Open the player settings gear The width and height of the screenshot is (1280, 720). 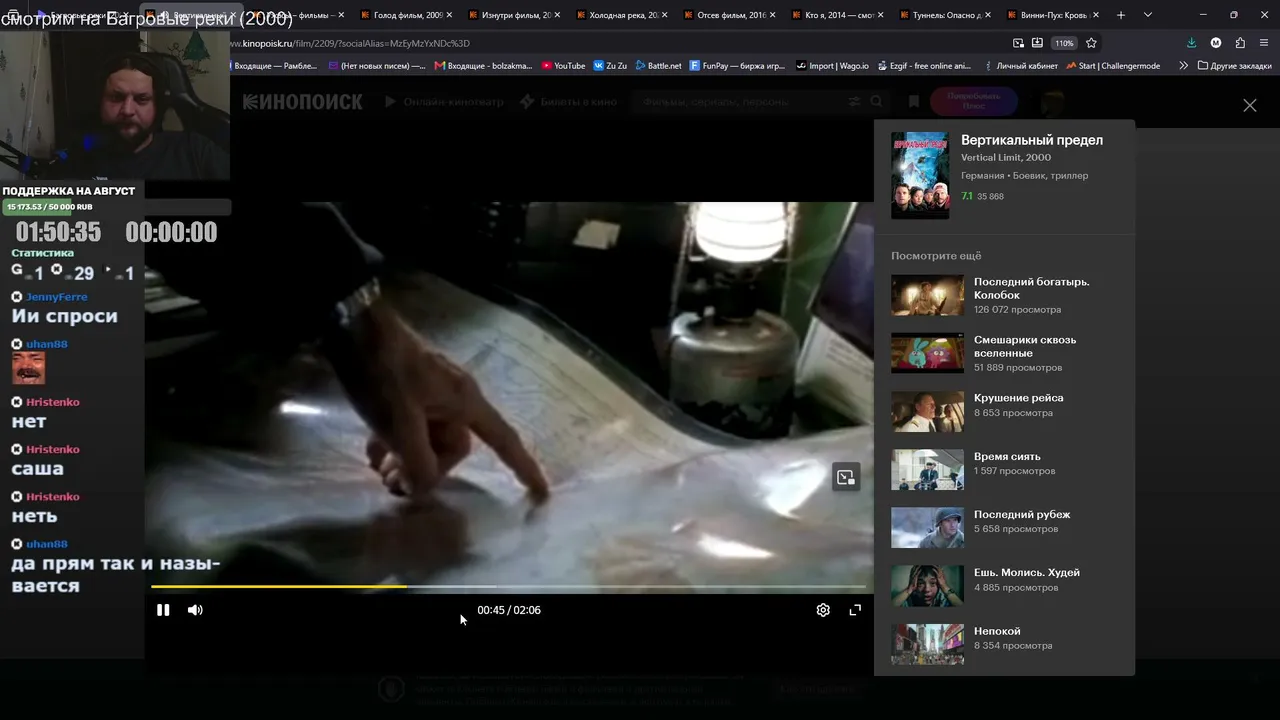point(823,610)
